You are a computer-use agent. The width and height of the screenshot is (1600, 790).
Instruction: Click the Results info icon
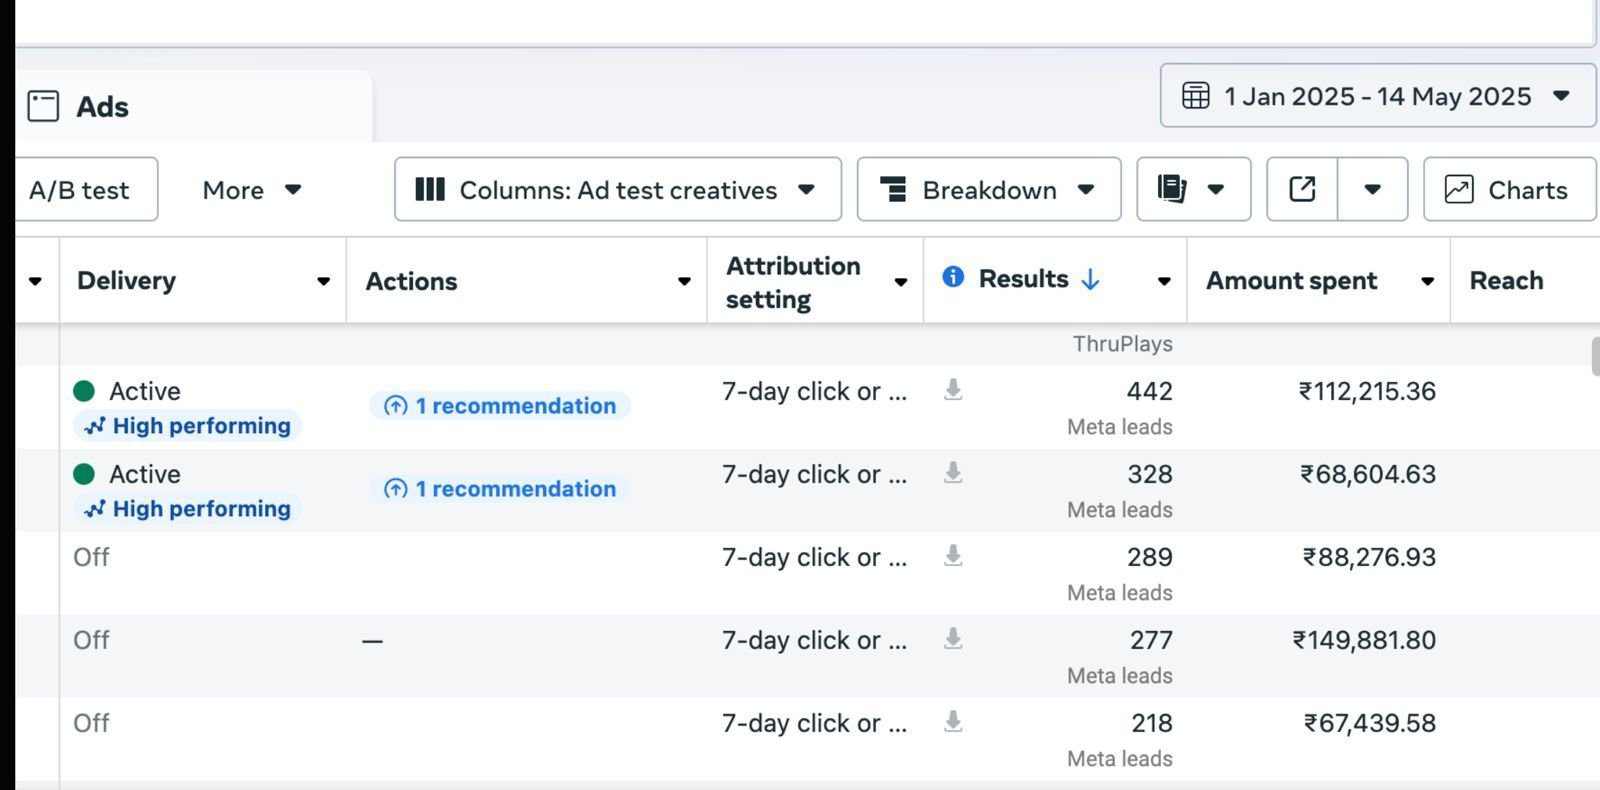point(953,277)
